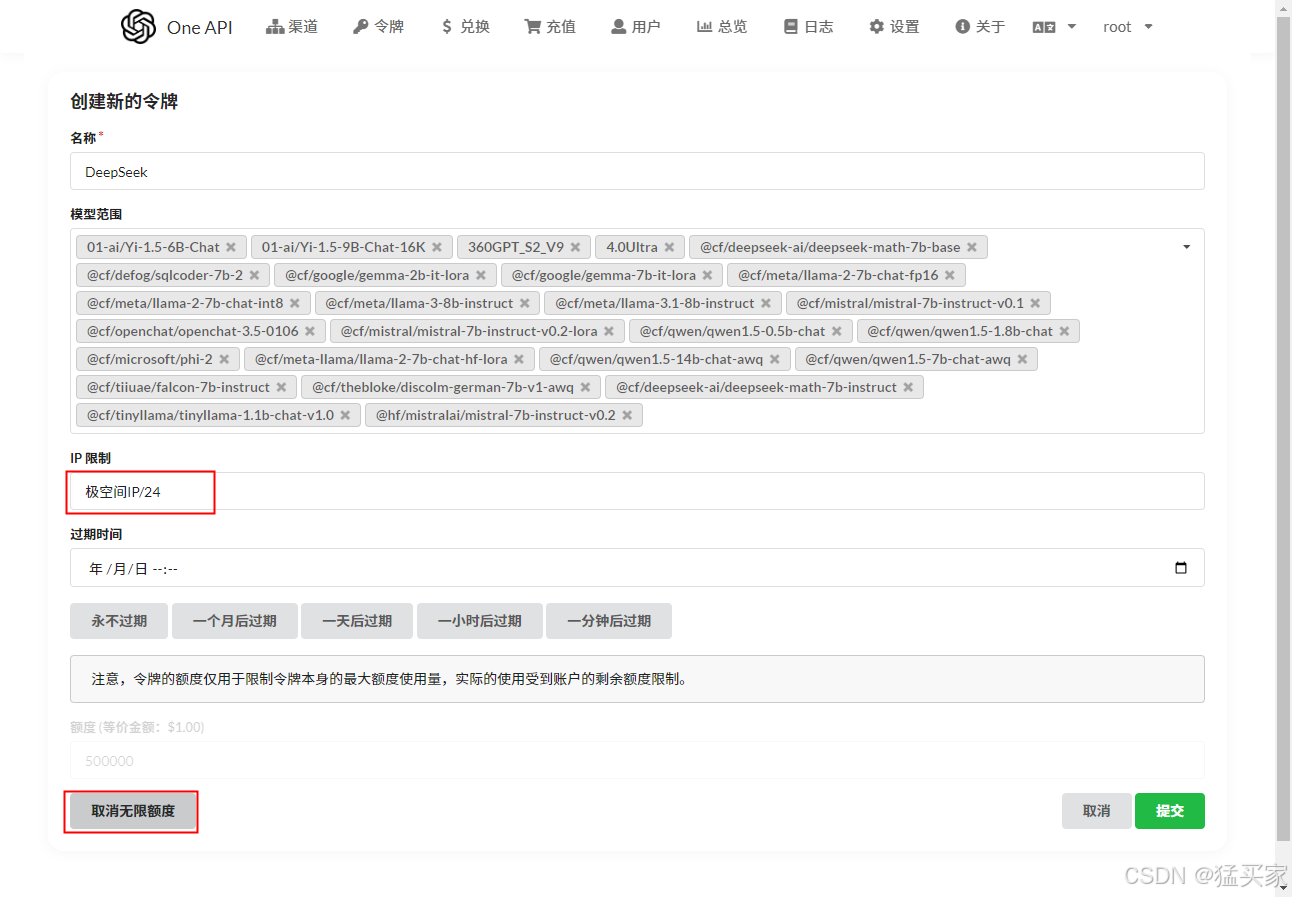Screen dimensions: 1292x897
Task: Remove mistral-7b-instruct-v0.1 model tag
Action: click(x=1035, y=303)
